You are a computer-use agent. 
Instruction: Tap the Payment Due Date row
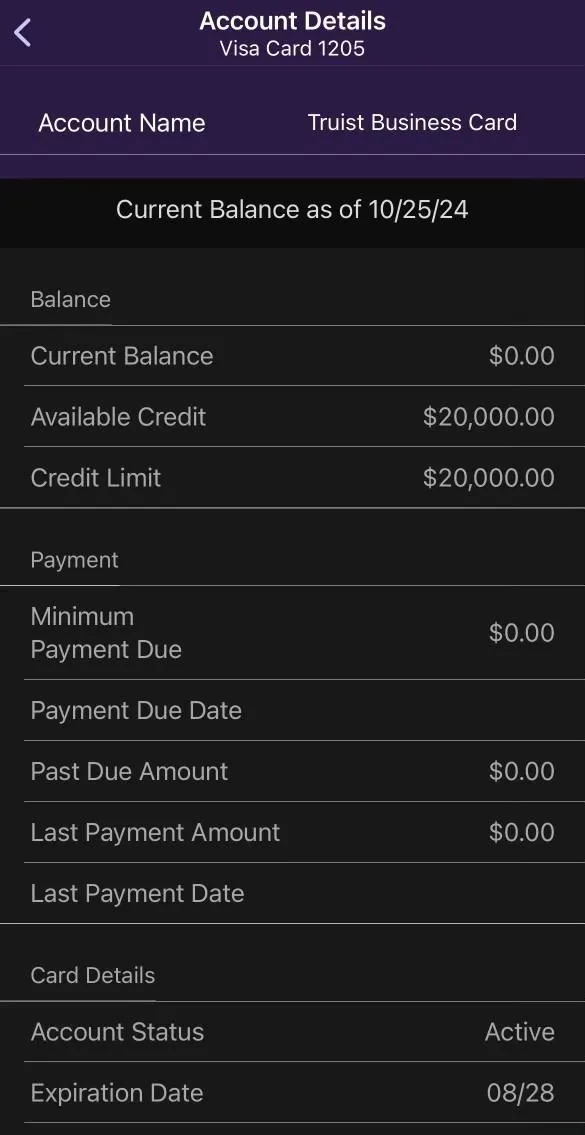[x=292, y=710]
